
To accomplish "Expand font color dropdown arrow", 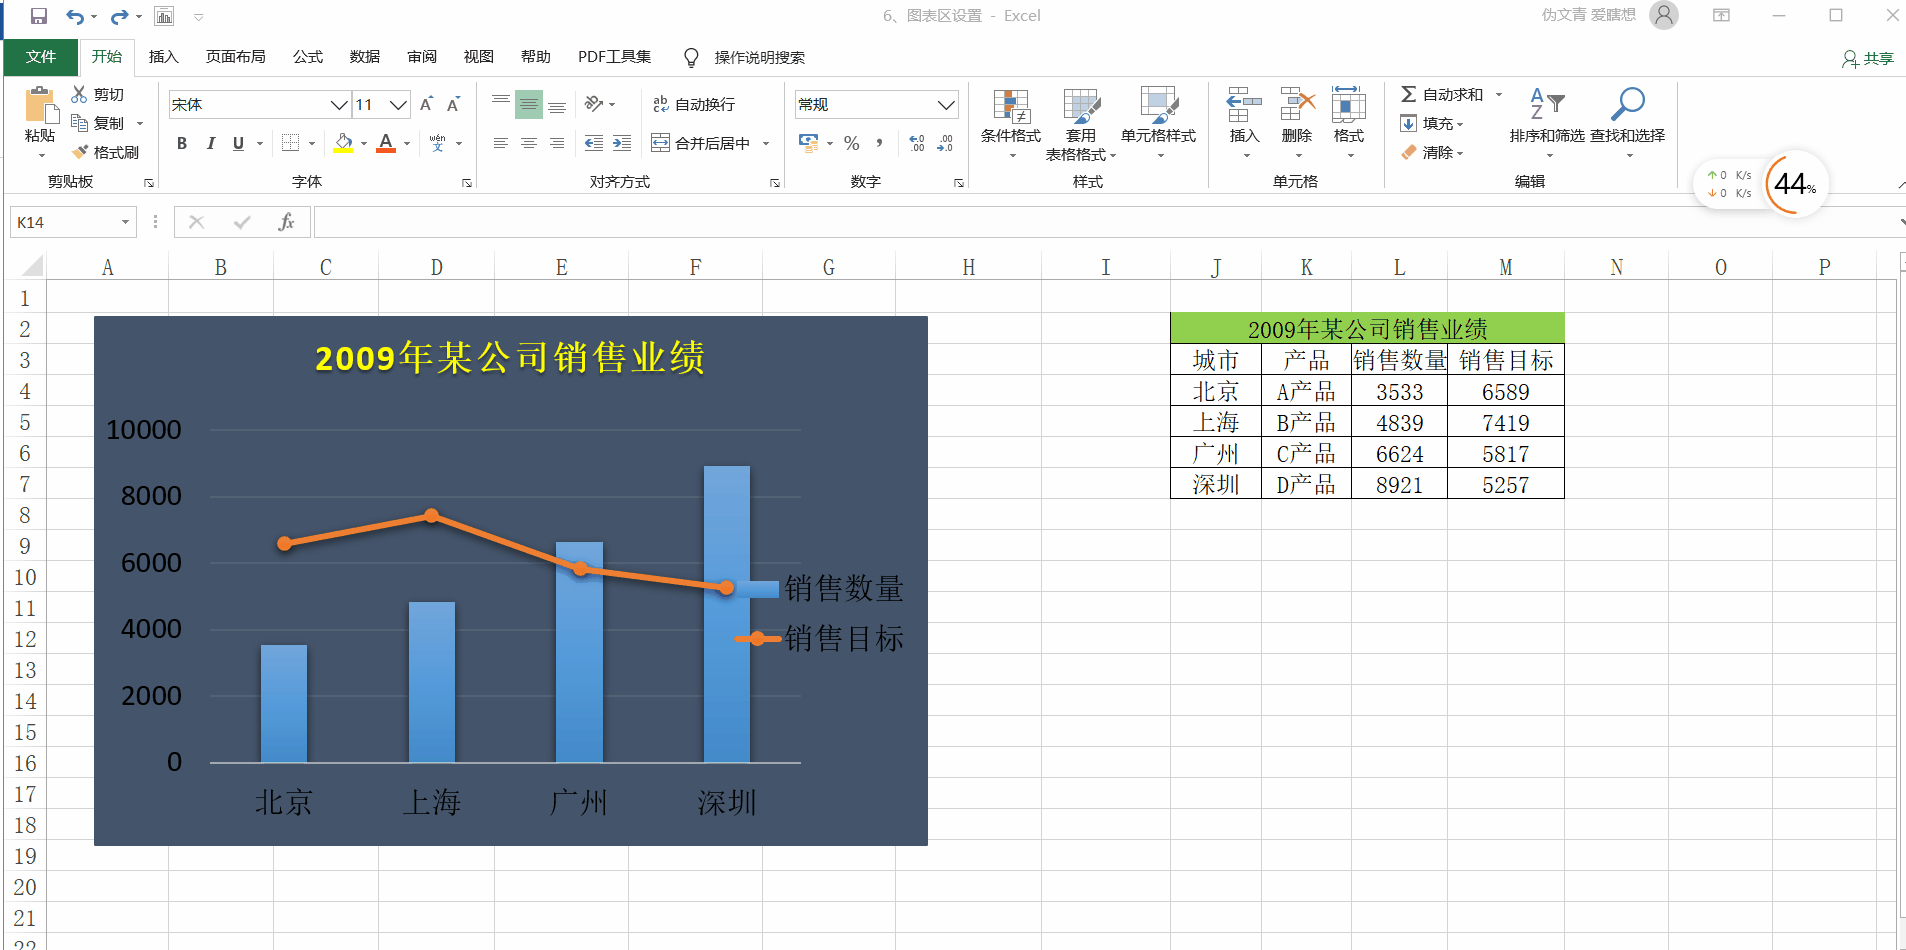I will pyautogui.click(x=407, y=143).
